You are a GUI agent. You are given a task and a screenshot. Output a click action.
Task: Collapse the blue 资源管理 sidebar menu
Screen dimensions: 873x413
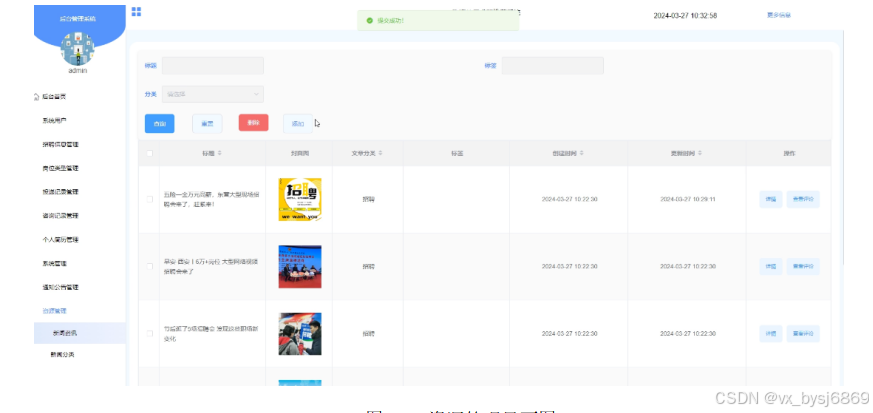pyautogui.click(x=55, y=311)
